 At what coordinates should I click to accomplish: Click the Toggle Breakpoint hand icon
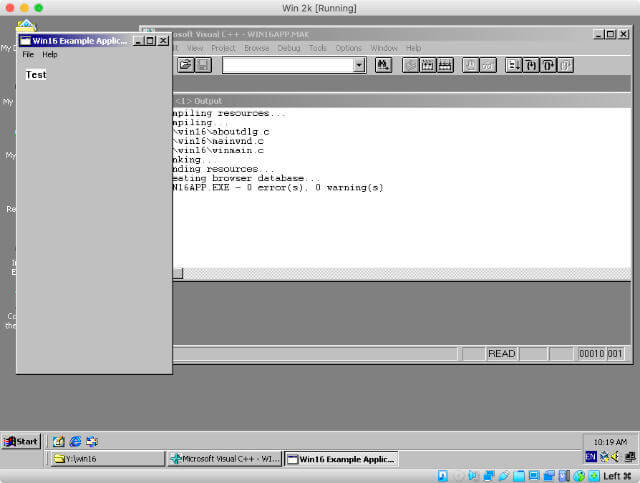[x=471, y=65]
